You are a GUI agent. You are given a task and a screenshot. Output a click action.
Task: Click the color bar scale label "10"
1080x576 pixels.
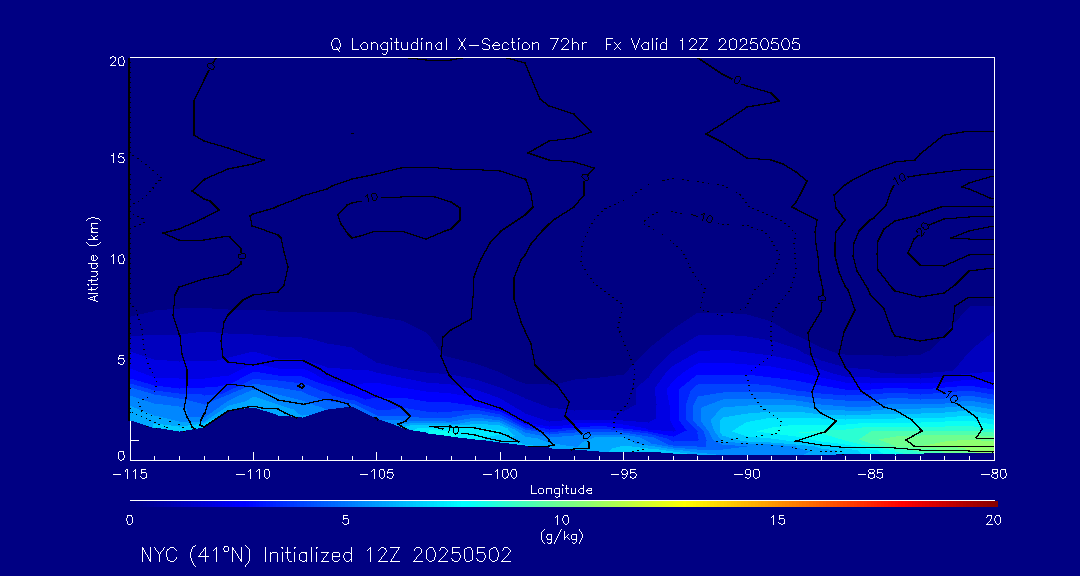pyautogui.click(x=562, y=521)
